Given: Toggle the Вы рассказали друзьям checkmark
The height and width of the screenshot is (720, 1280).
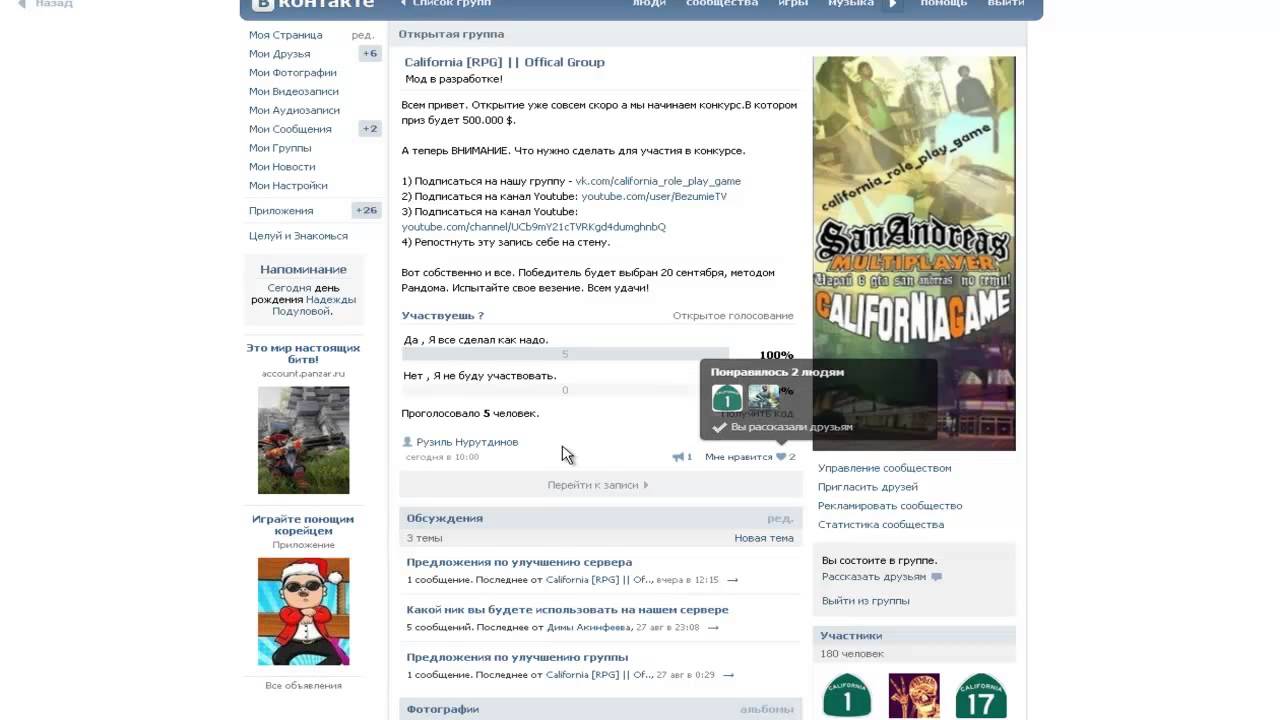Looking at the screenshot, I should (719, 427).
